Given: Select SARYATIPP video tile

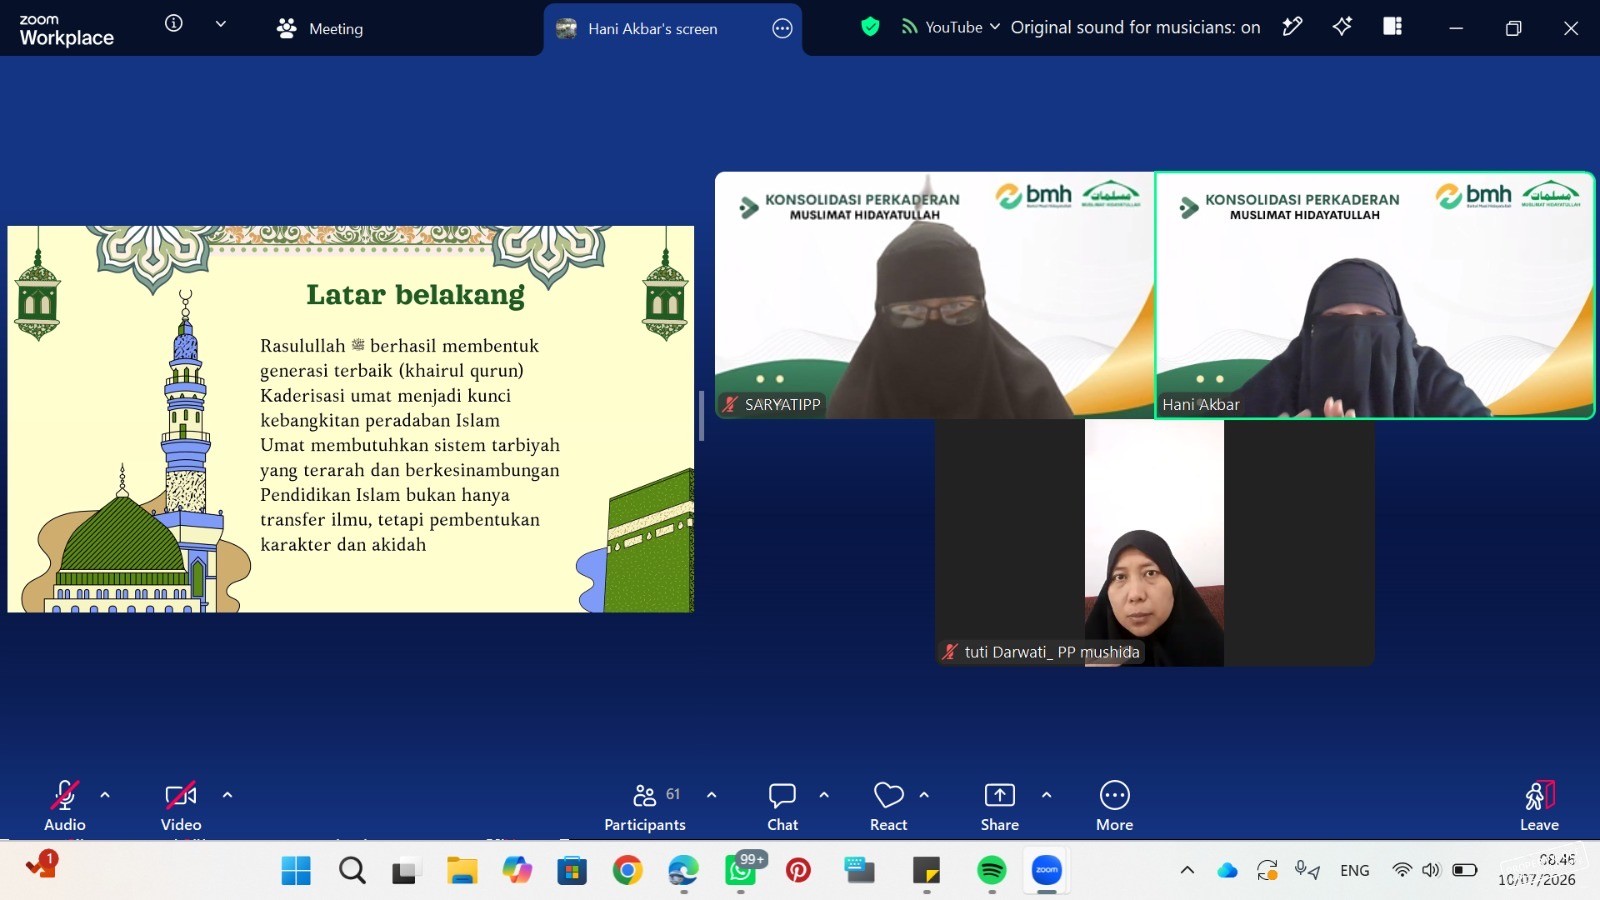Looking at the screenshot, I should 934,295.
